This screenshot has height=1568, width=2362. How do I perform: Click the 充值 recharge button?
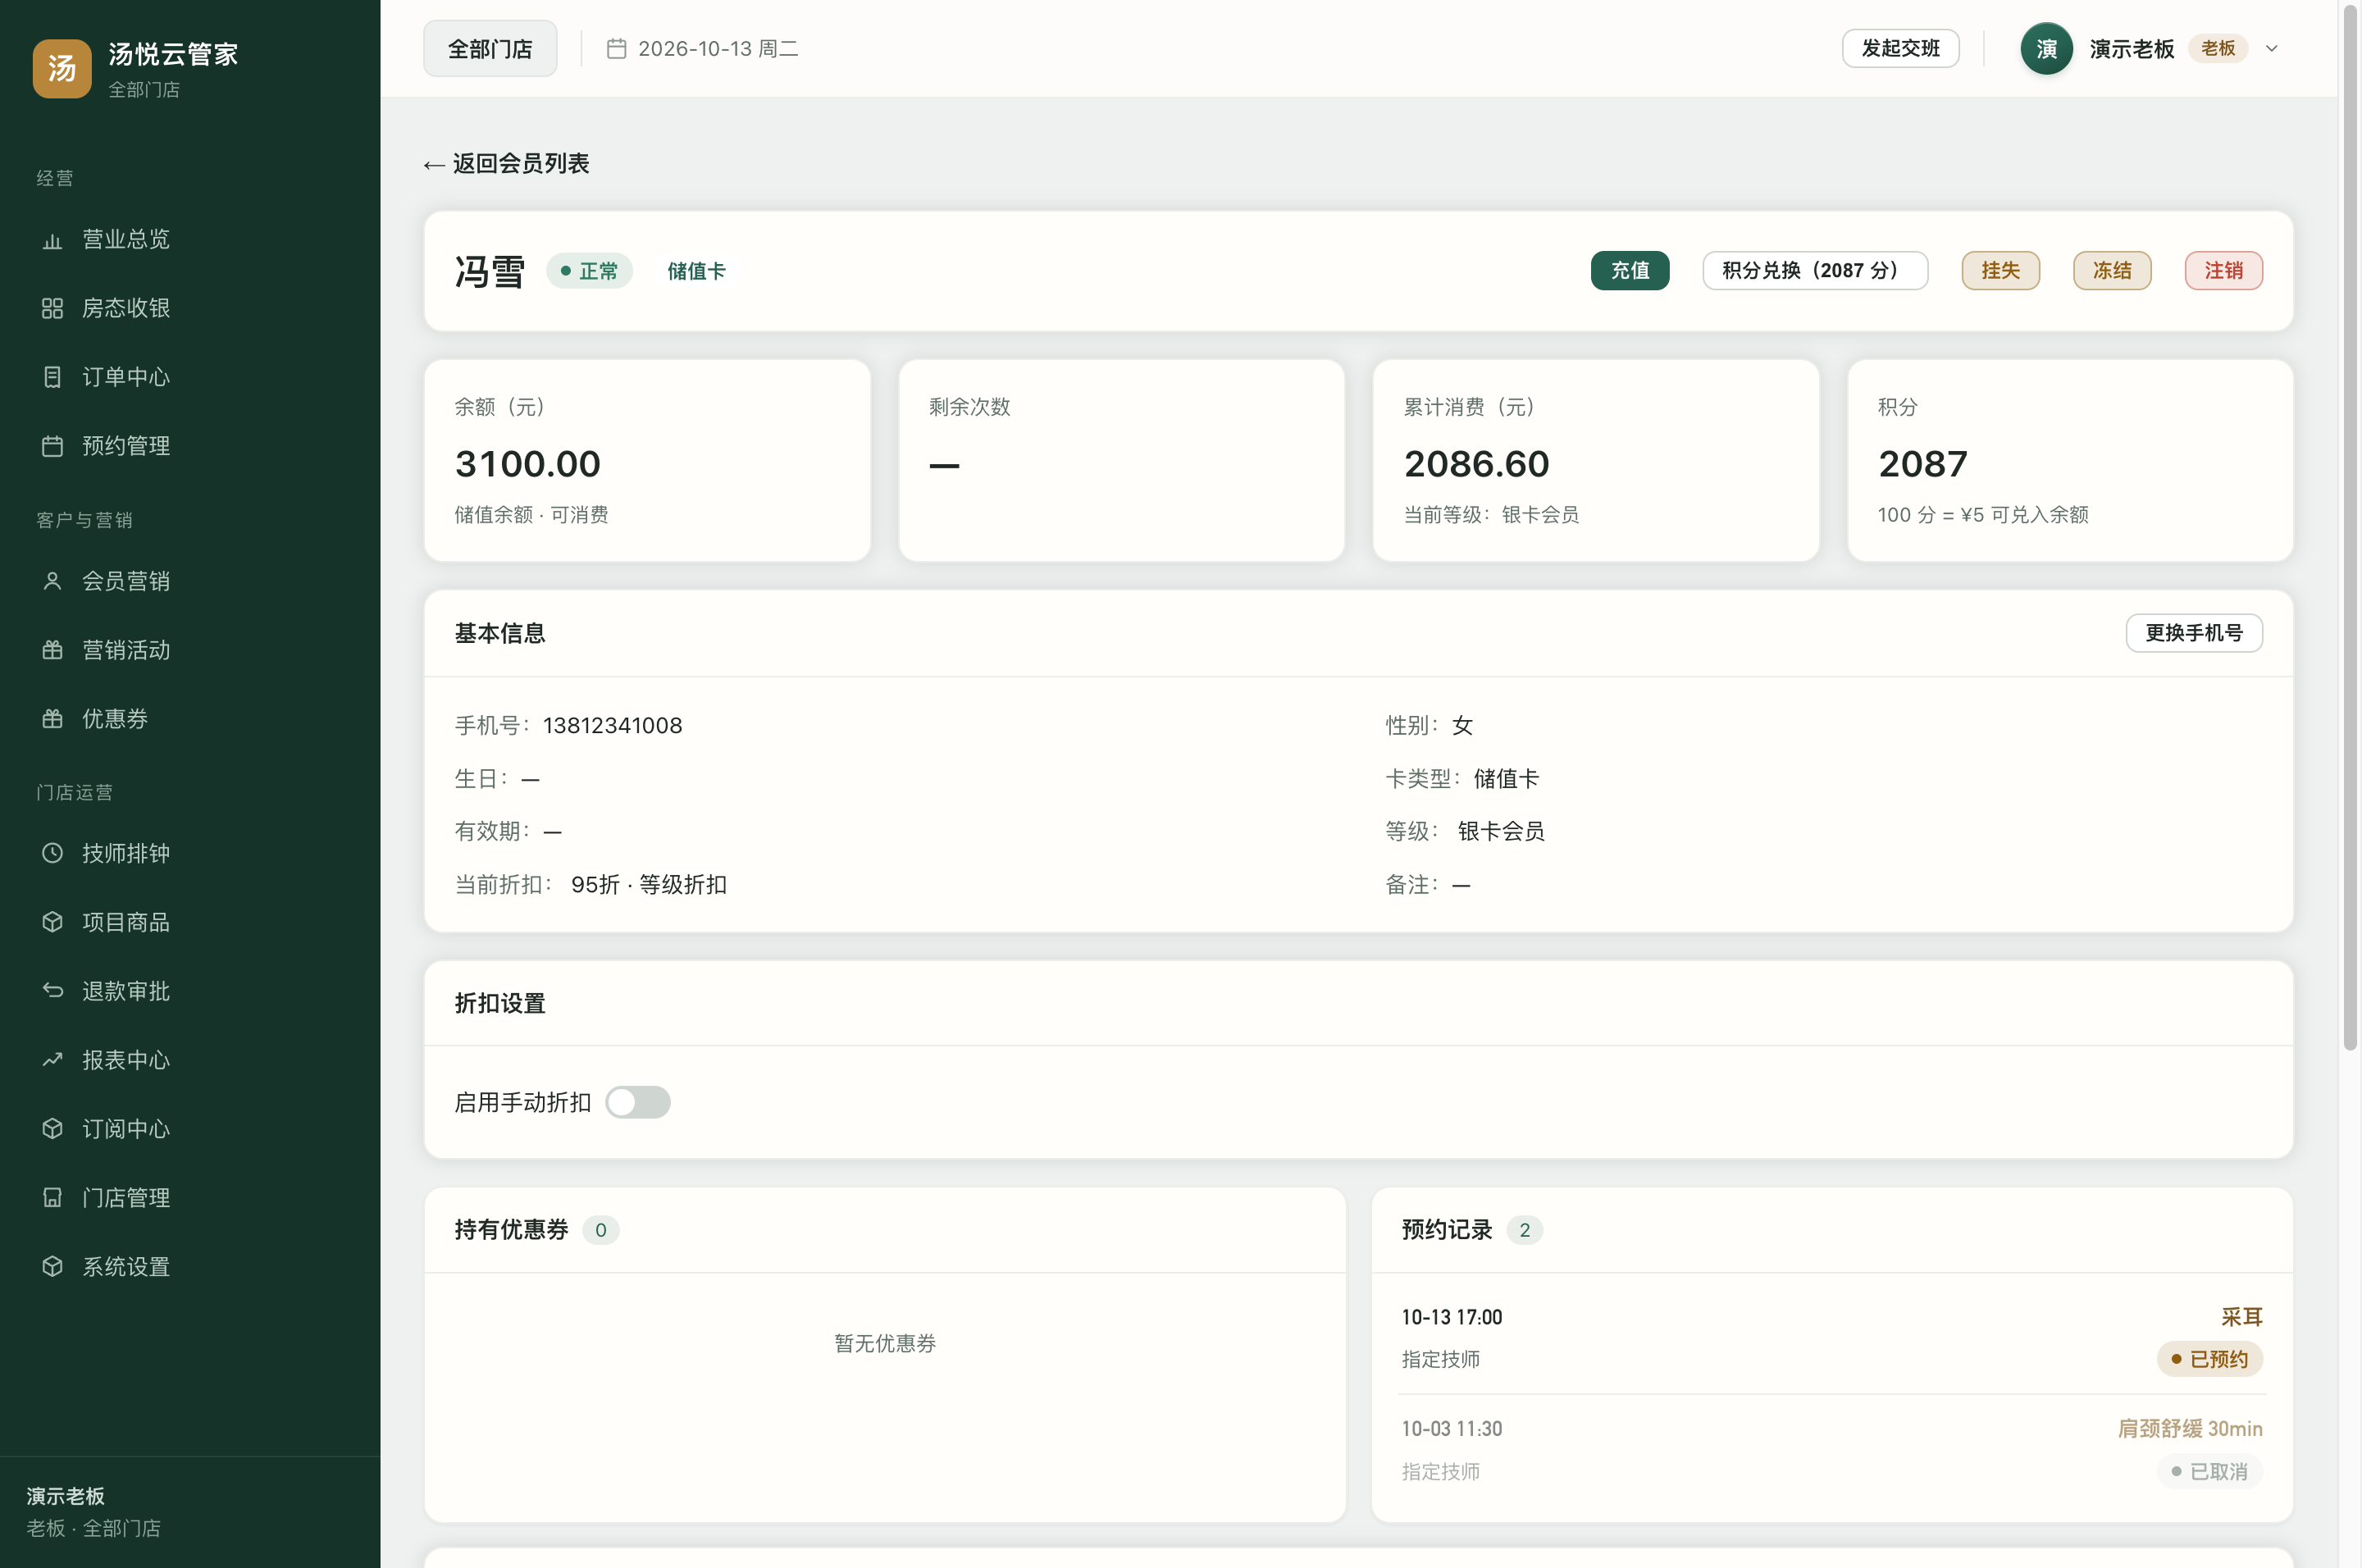point(1630,270)
